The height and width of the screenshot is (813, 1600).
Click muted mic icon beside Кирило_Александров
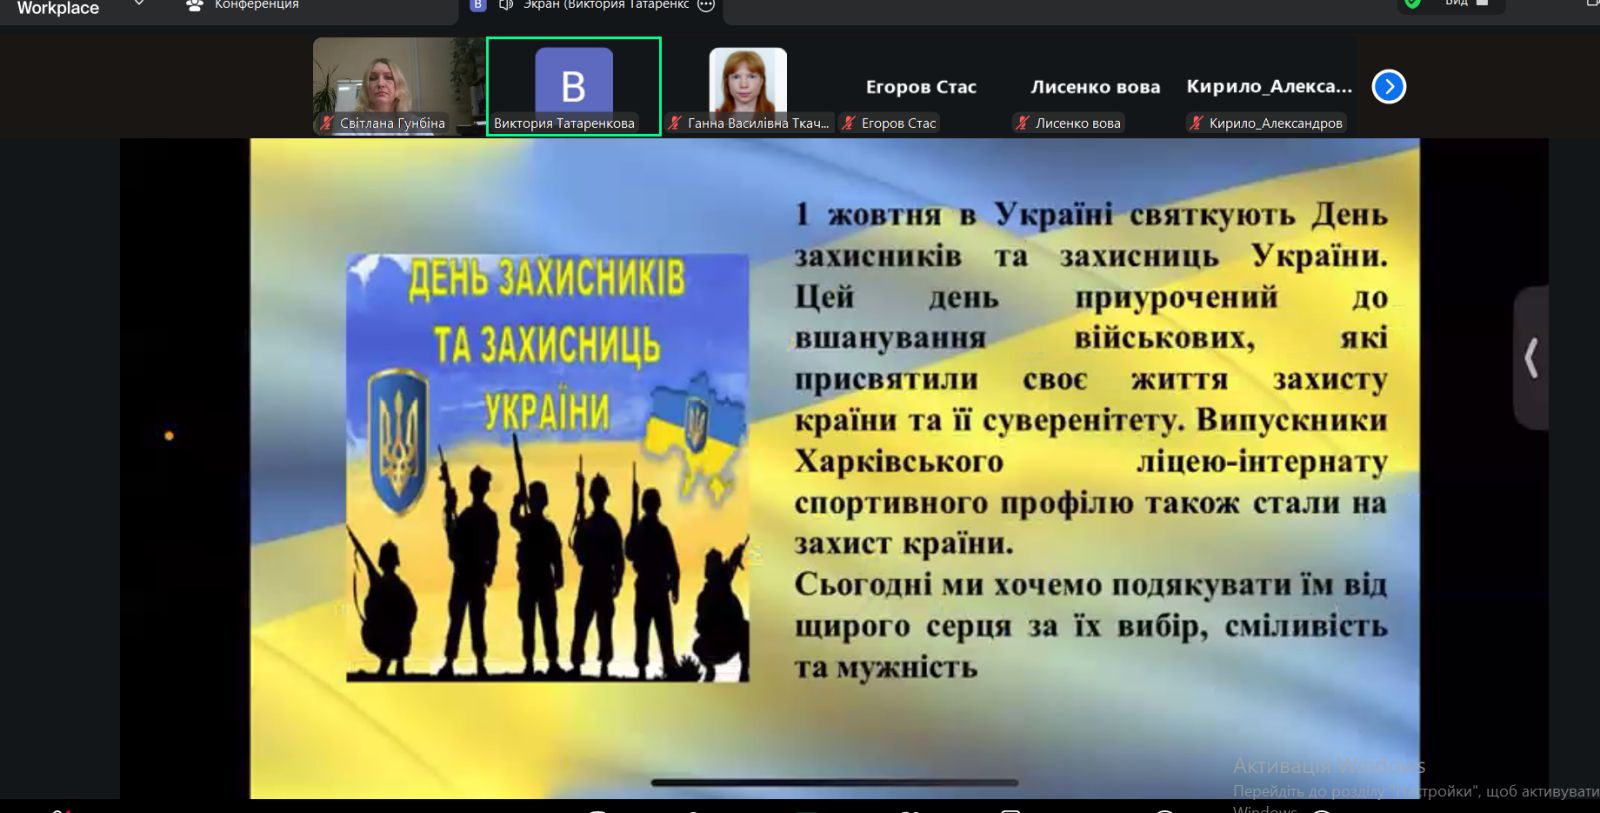click(1196, 123)
